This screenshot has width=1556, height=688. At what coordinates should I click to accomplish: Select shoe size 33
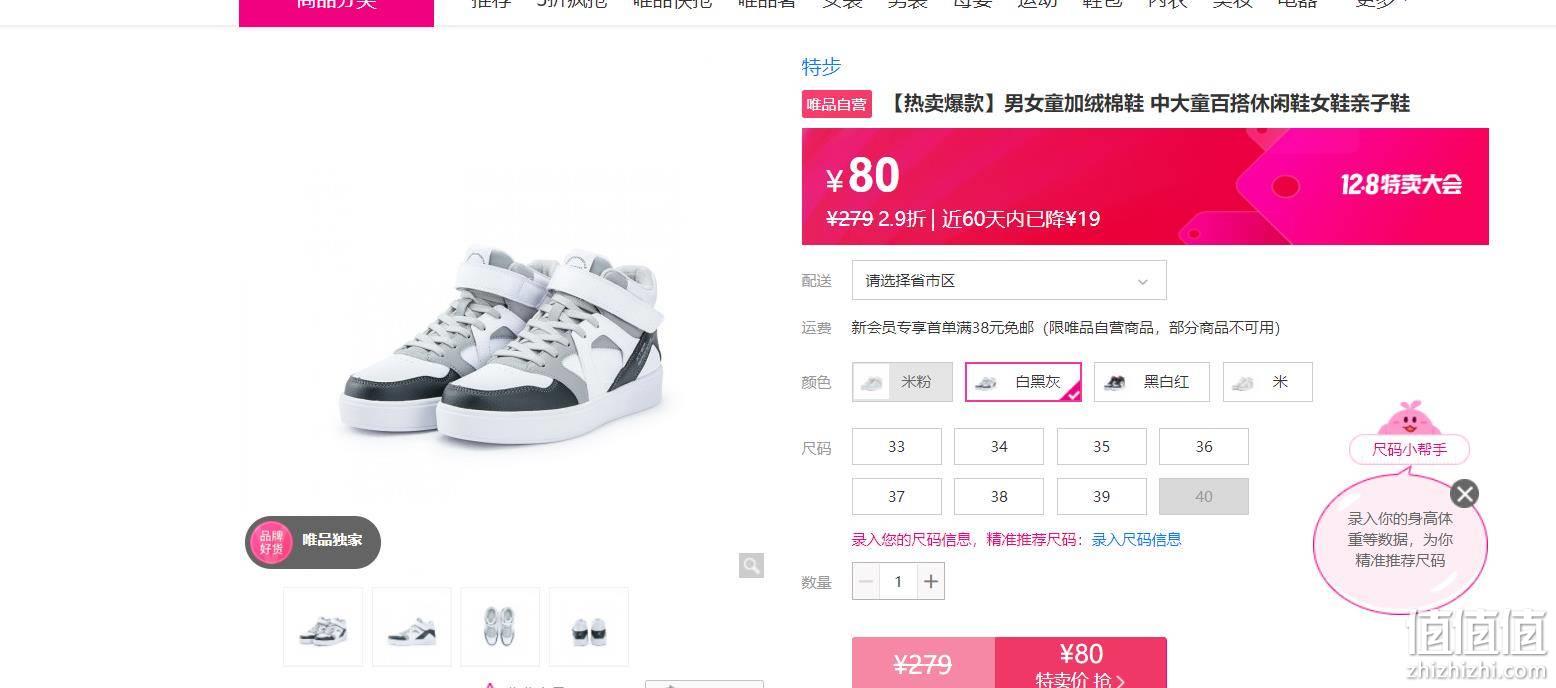(x=897, y=447)
